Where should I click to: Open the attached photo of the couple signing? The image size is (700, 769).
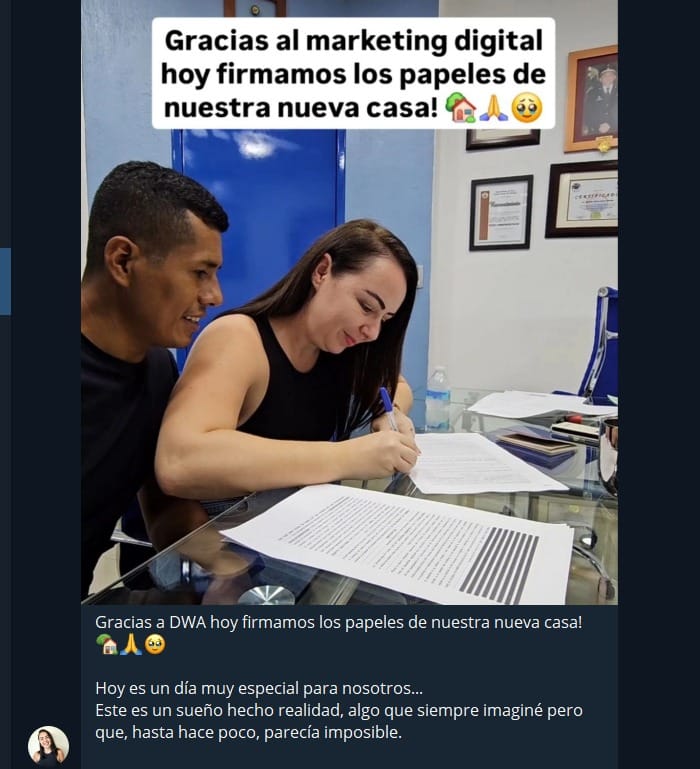coord(349,302)
